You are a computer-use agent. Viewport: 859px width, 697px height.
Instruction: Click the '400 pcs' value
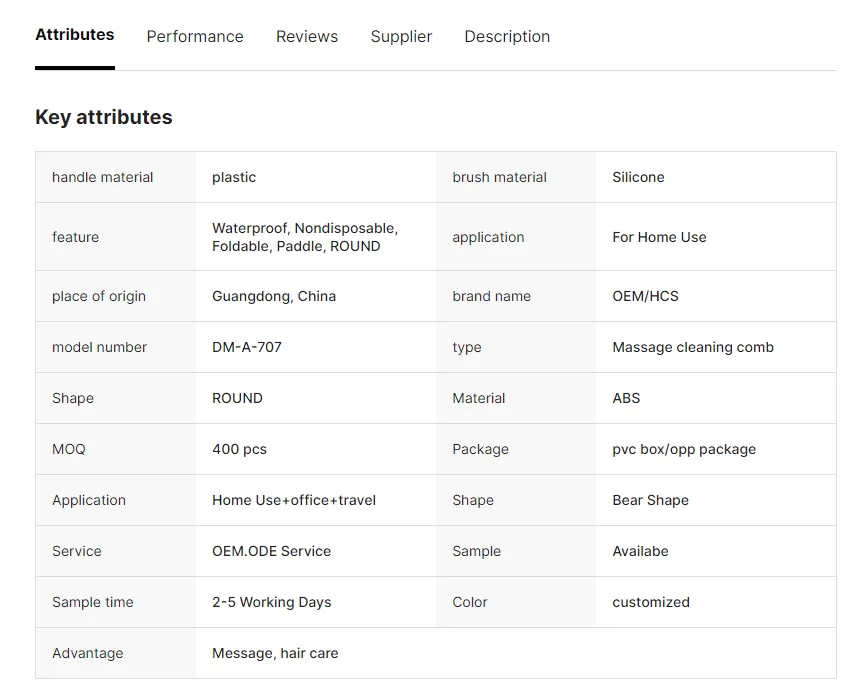coord(239,449)
